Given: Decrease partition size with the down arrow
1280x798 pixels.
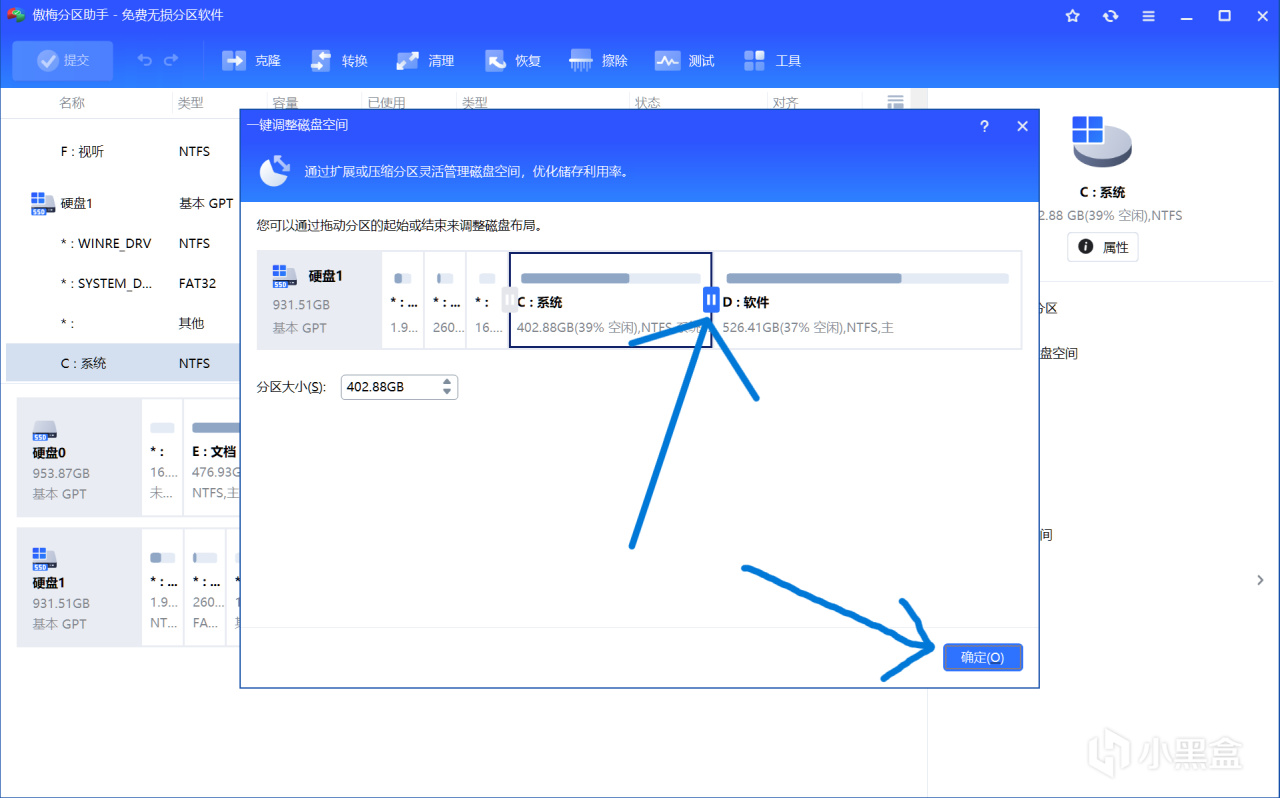Looking at the screenshot, I should click(448, 392).
